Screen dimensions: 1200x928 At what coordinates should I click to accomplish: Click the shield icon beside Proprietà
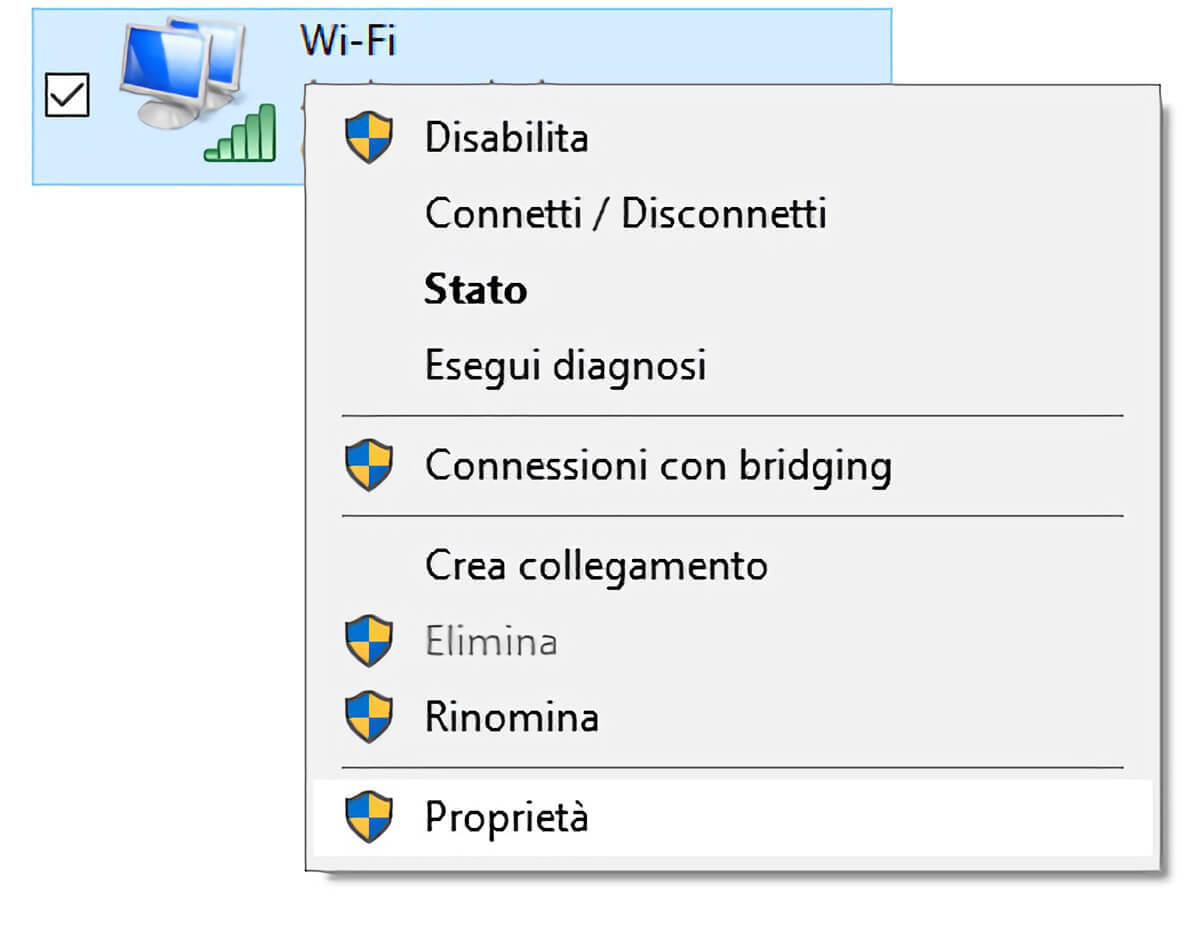369,818
